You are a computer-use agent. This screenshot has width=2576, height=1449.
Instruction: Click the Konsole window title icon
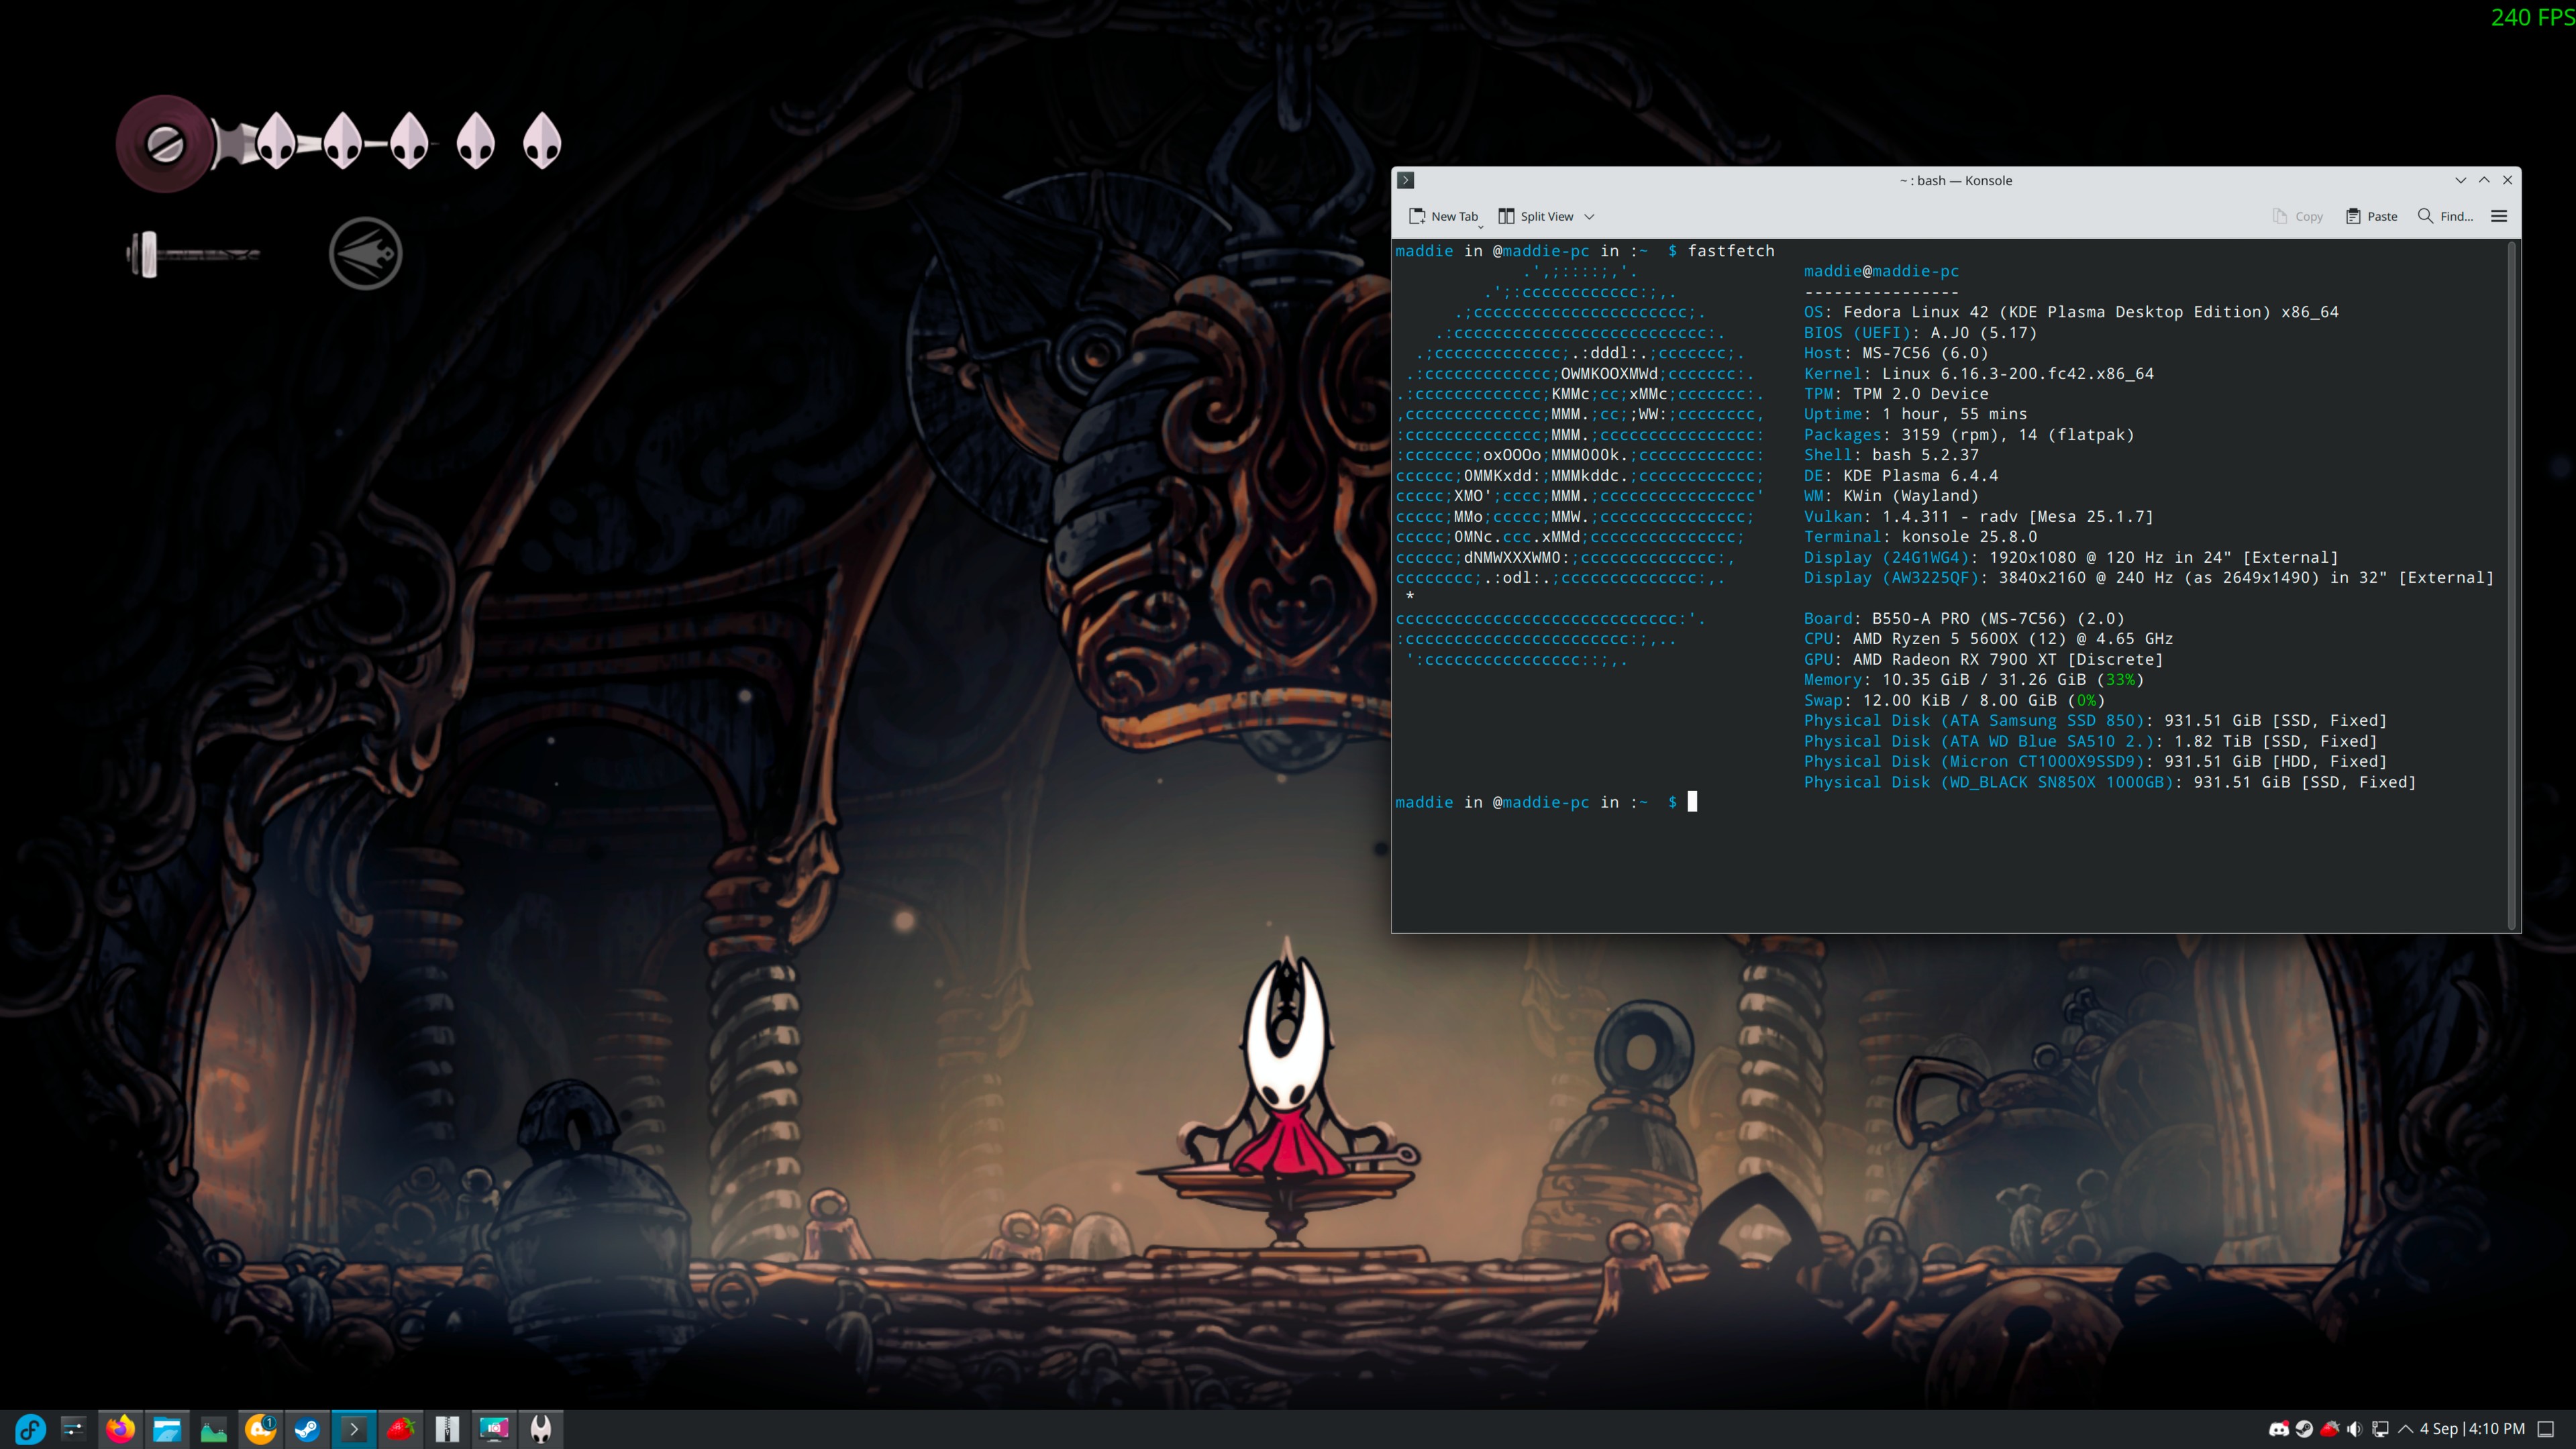(x=1406, y=180)
